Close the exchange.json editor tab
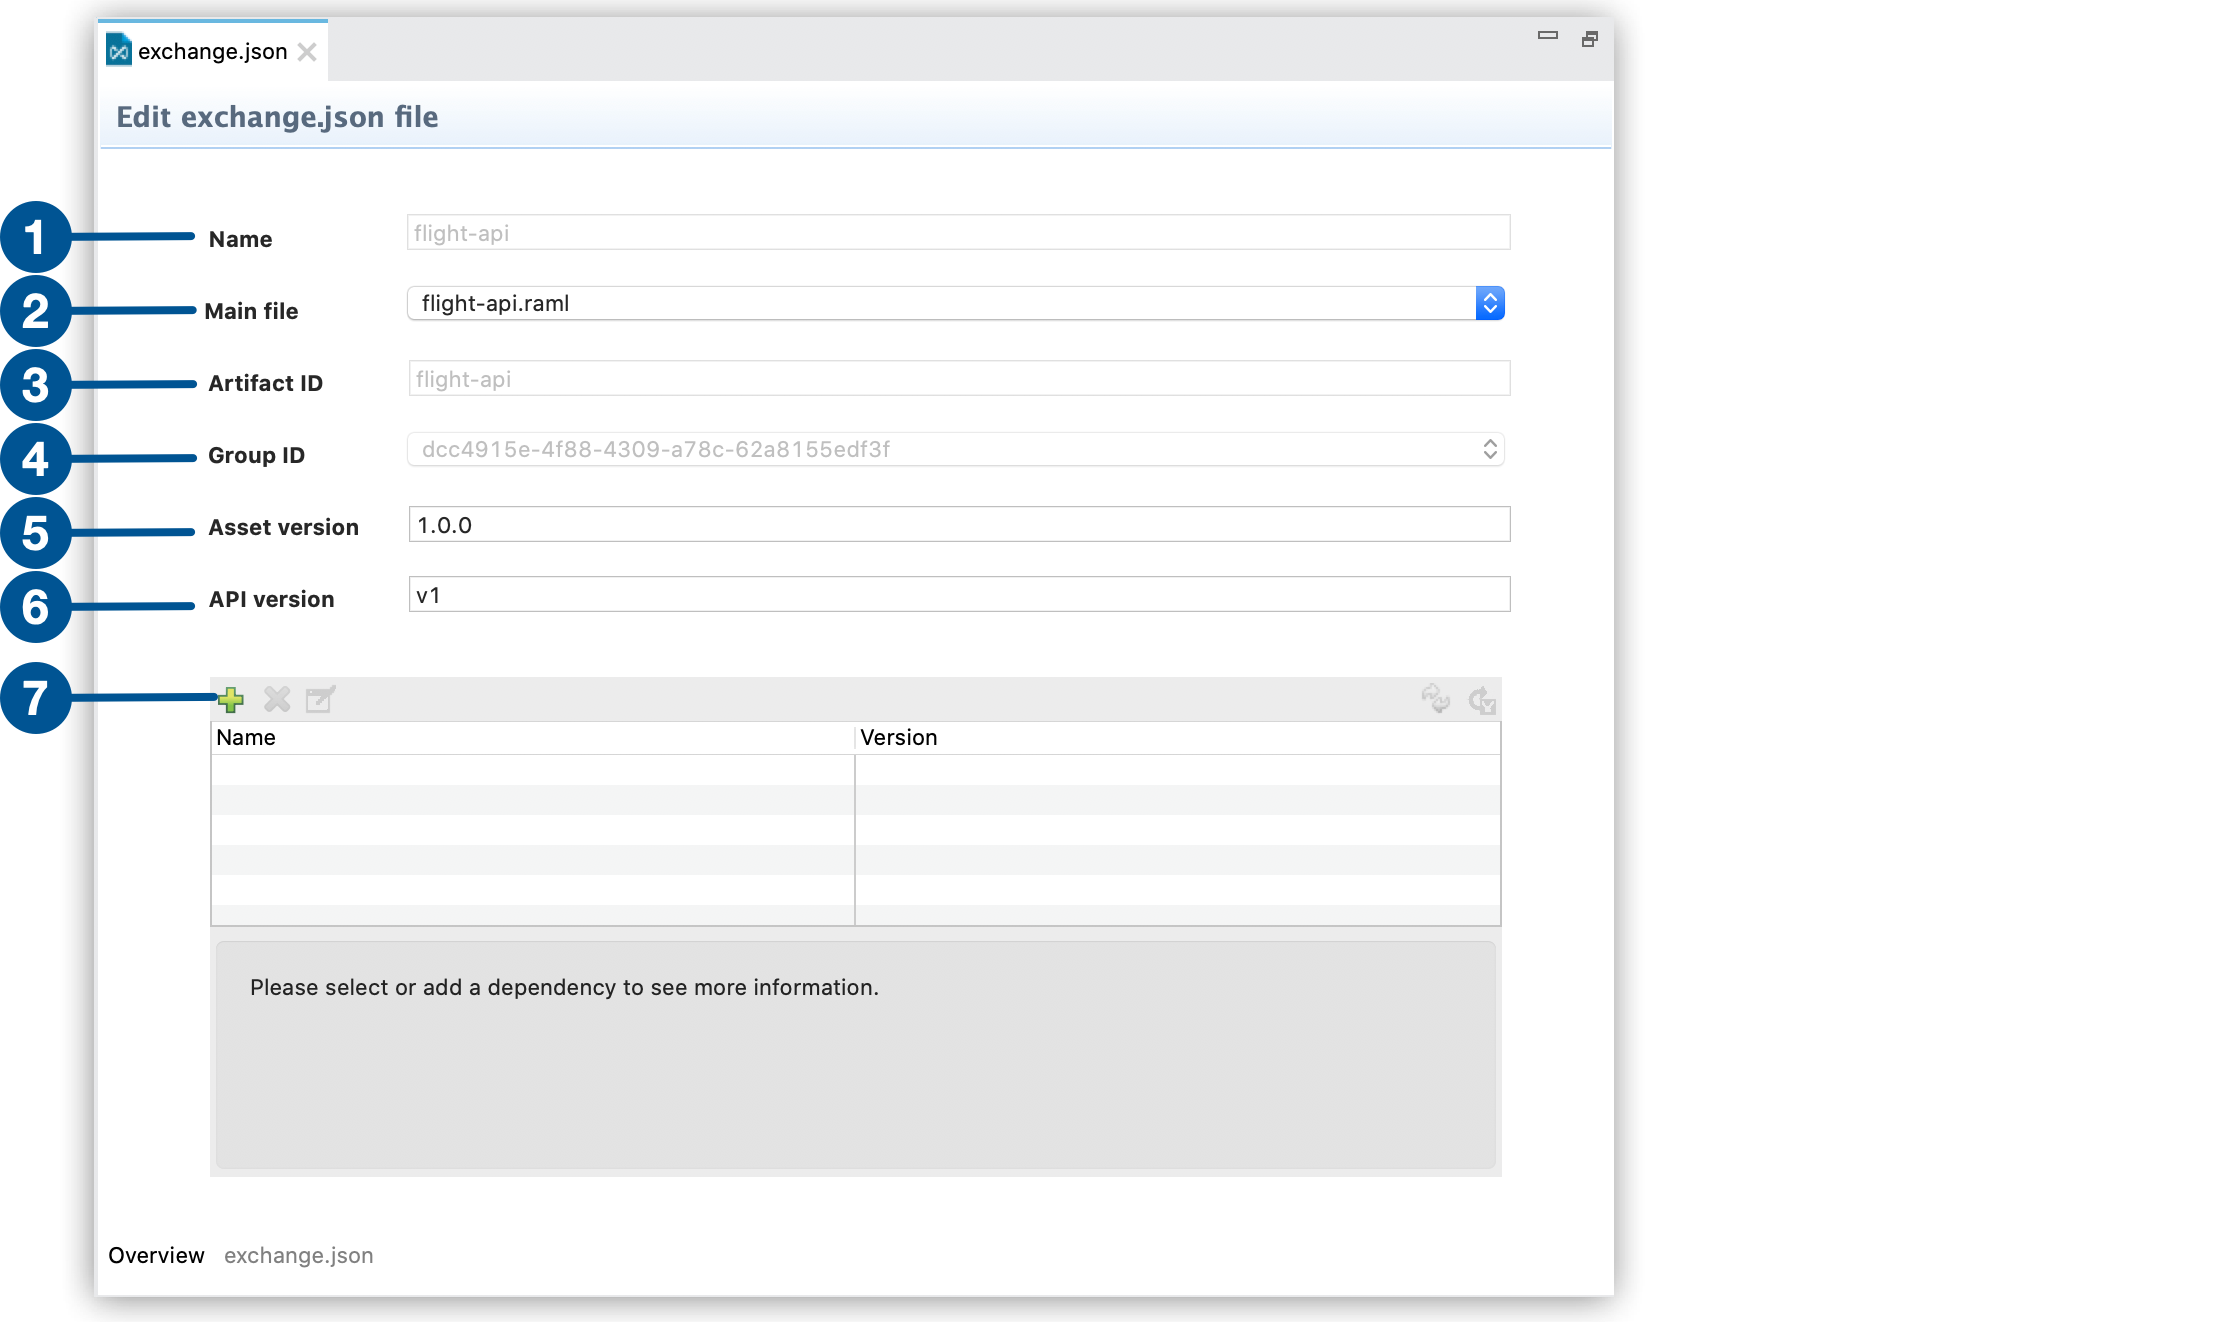This screenshot has width=2236, height=1322. 308,51
